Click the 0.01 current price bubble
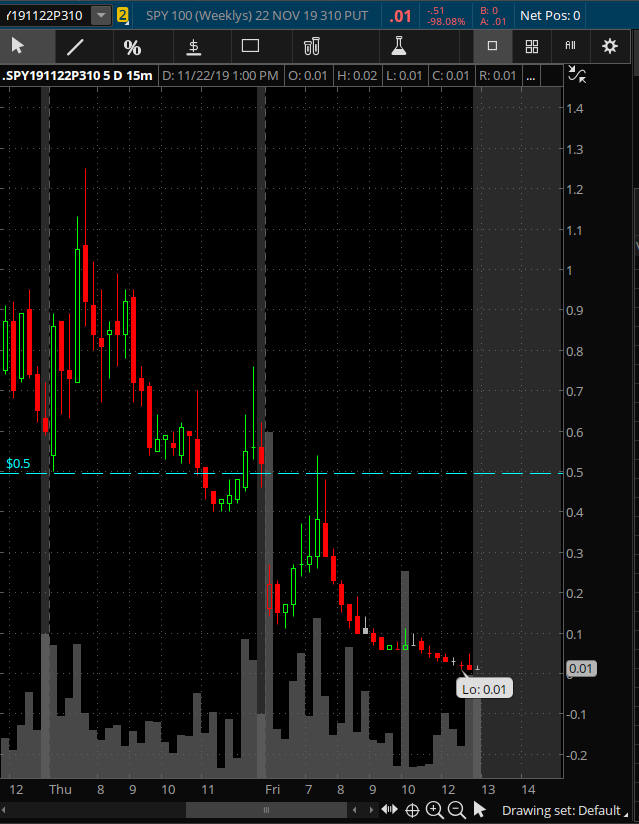The height and width of the screenshot is (824, 639). (x=581, y=668)
